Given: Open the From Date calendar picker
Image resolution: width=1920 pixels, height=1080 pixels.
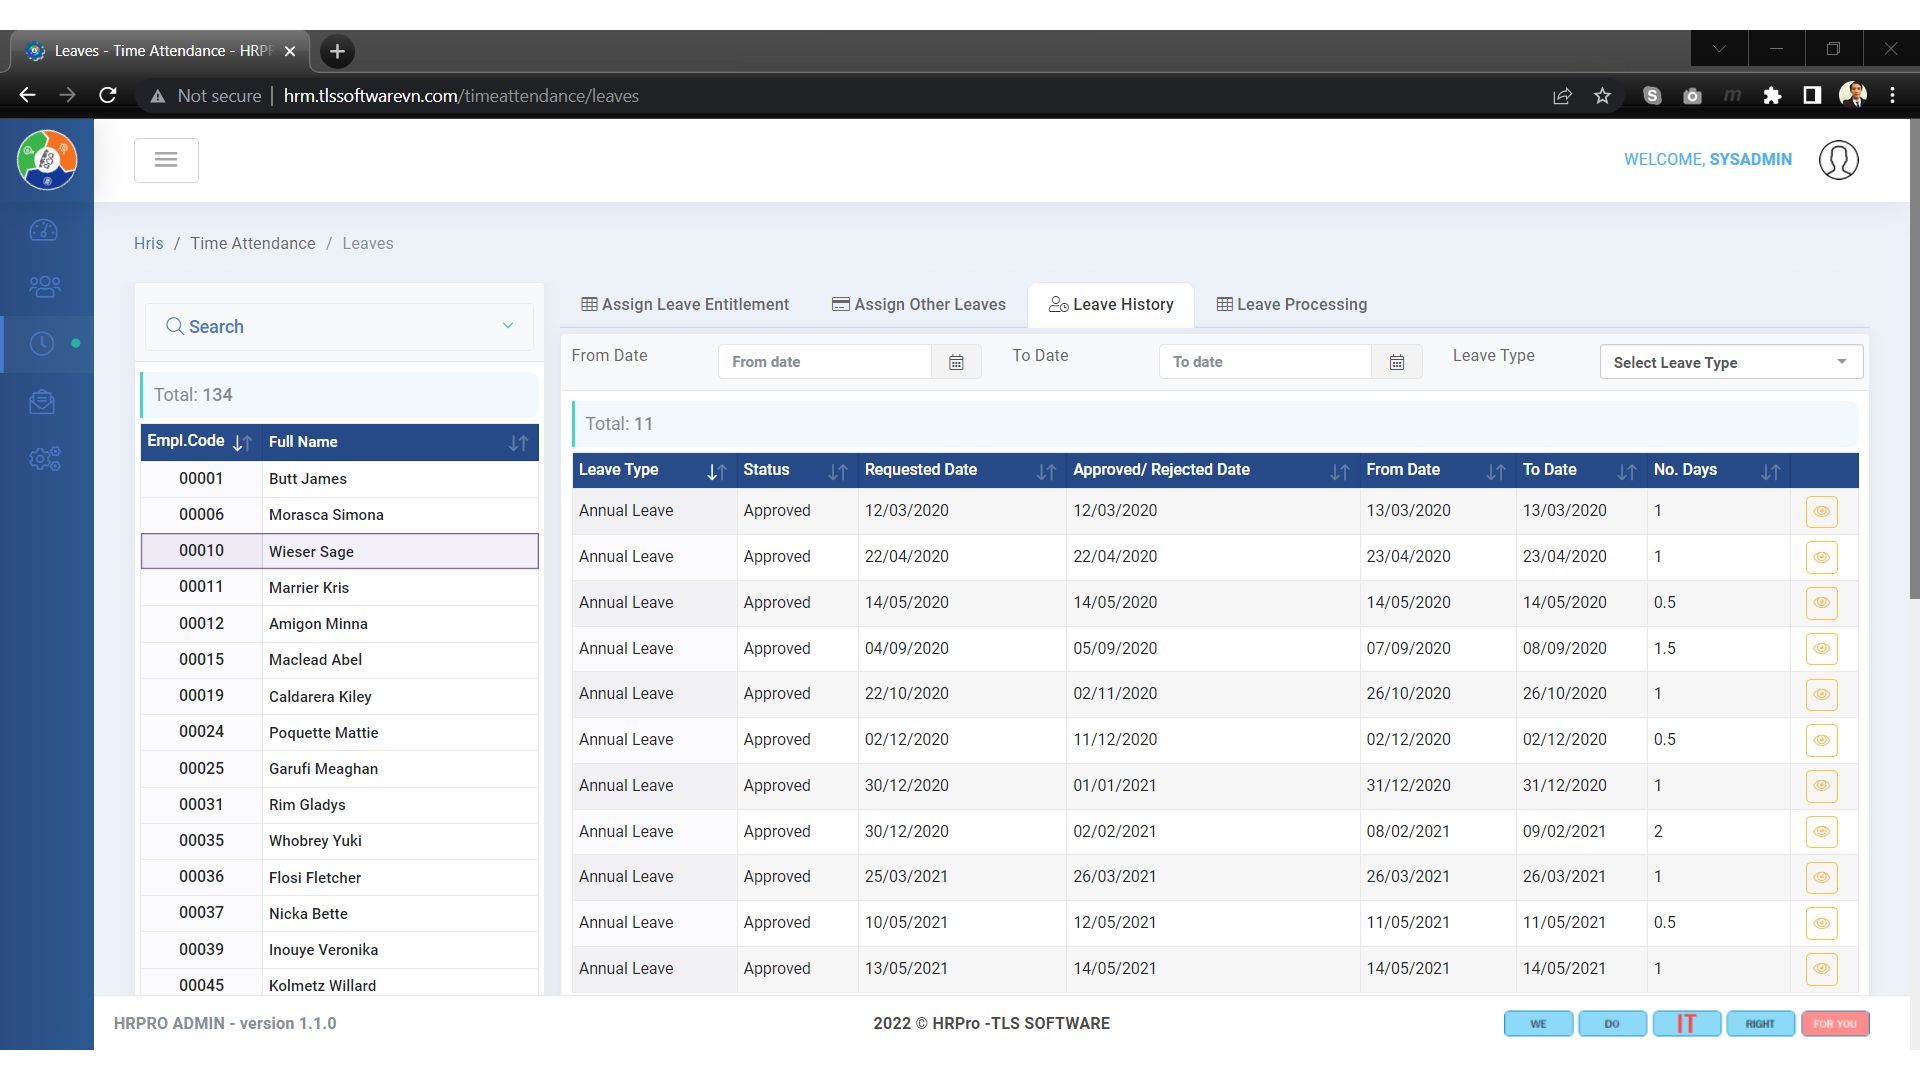Looking at the screenshot, I should (956, 362).
